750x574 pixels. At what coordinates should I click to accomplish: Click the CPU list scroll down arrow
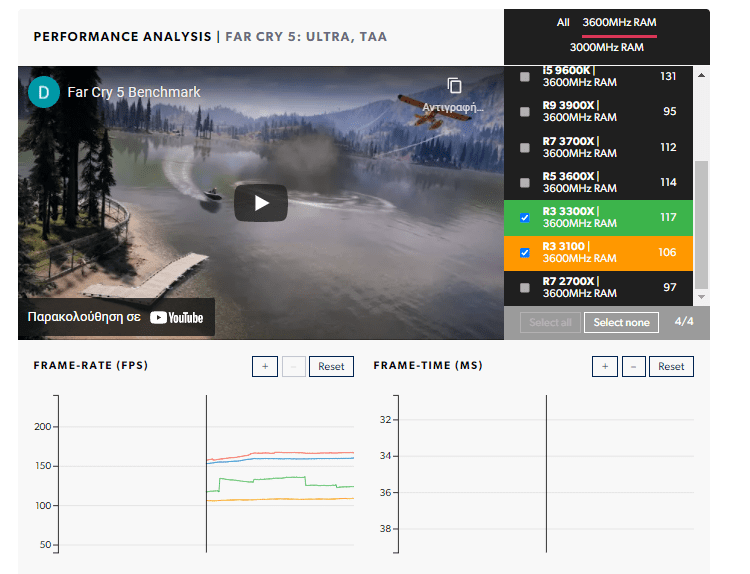coord(701,297)
